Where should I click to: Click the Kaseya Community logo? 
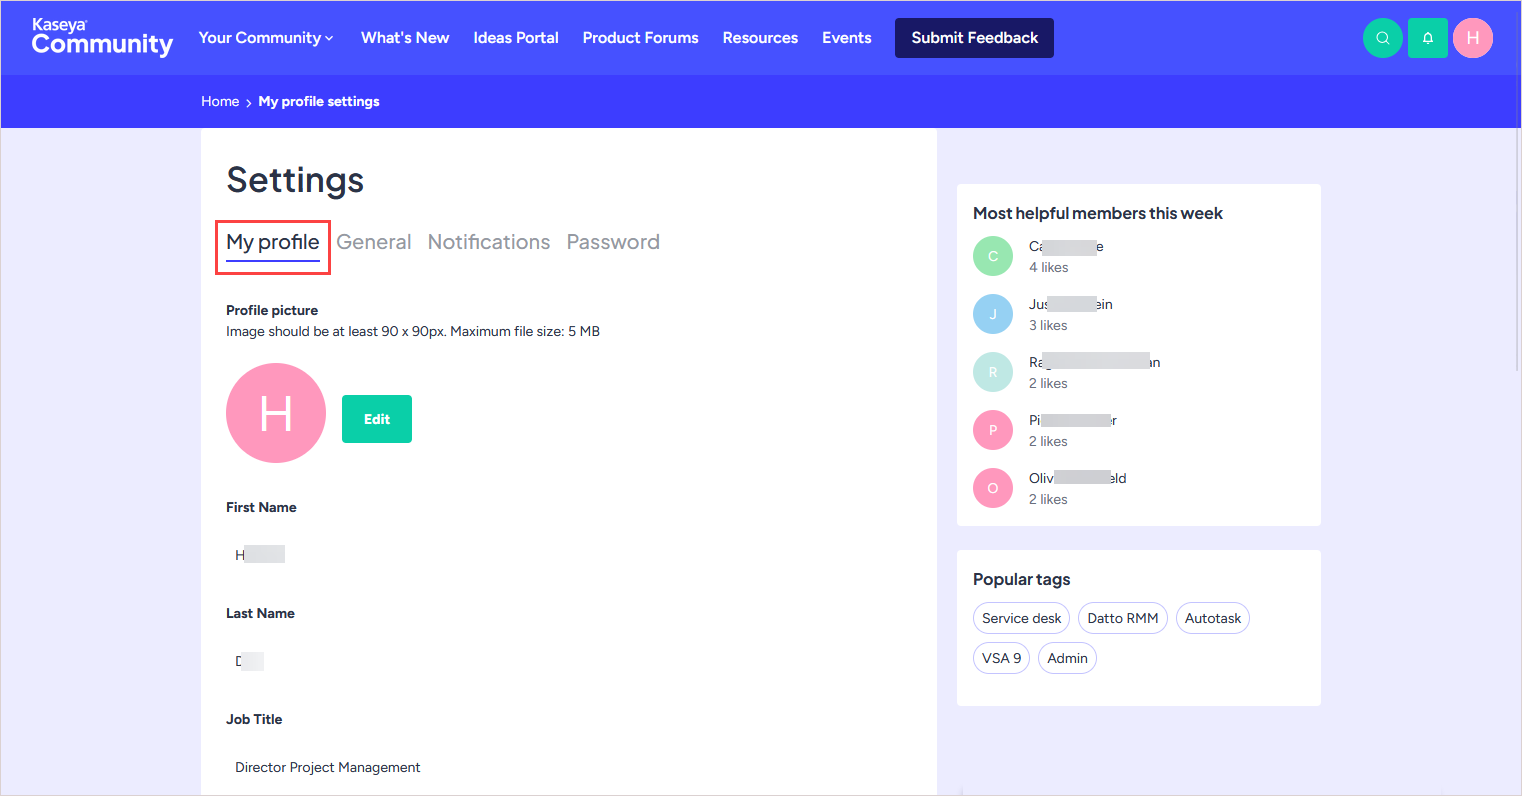point(102,38)
